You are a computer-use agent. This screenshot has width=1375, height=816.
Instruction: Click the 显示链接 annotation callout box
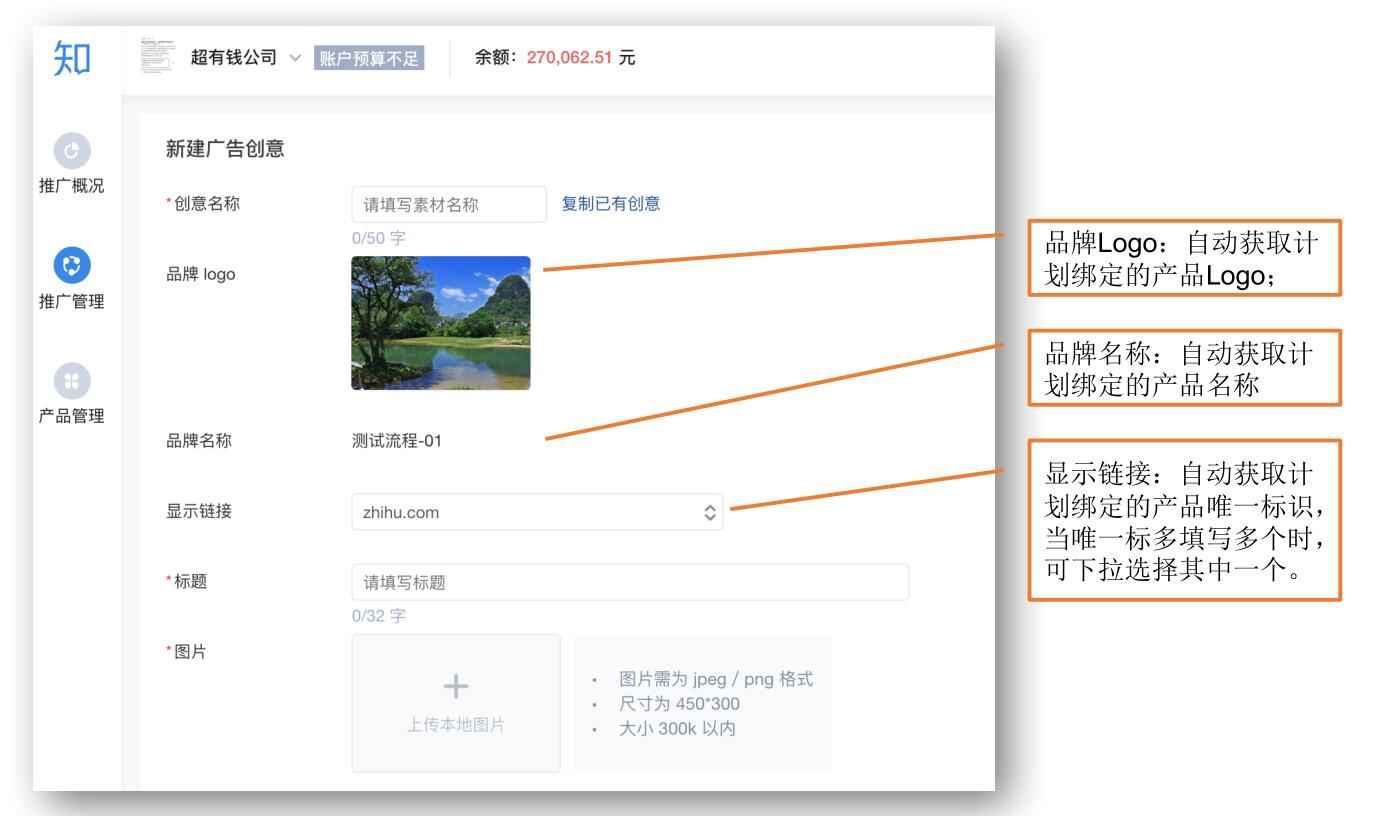pyautogui.click(x=1184, y=520)
